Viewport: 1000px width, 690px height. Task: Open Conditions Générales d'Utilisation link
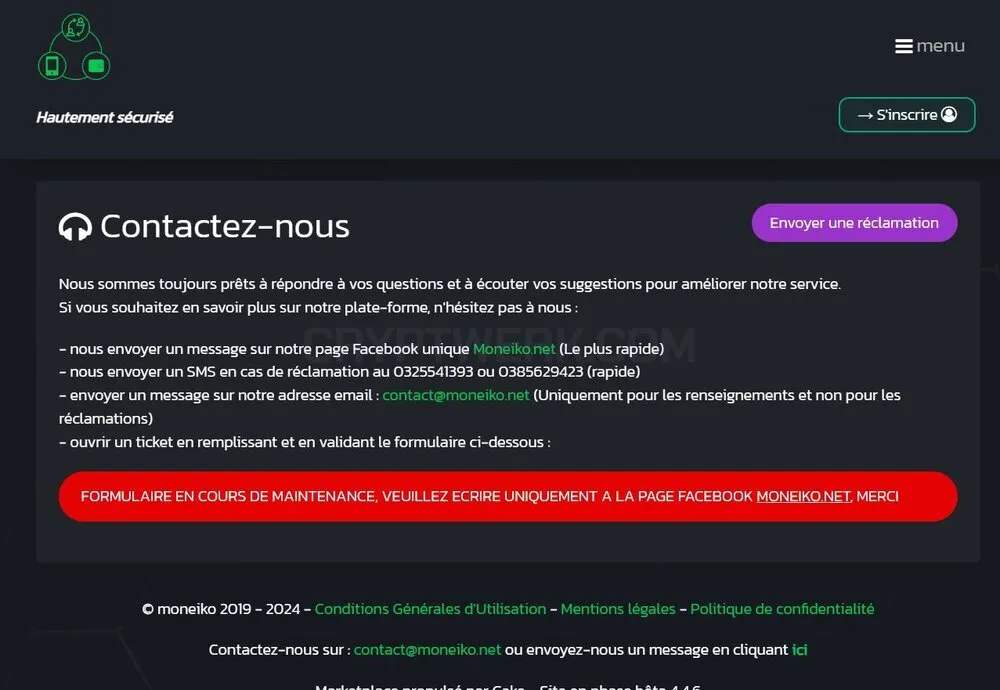tap(430, 609)
